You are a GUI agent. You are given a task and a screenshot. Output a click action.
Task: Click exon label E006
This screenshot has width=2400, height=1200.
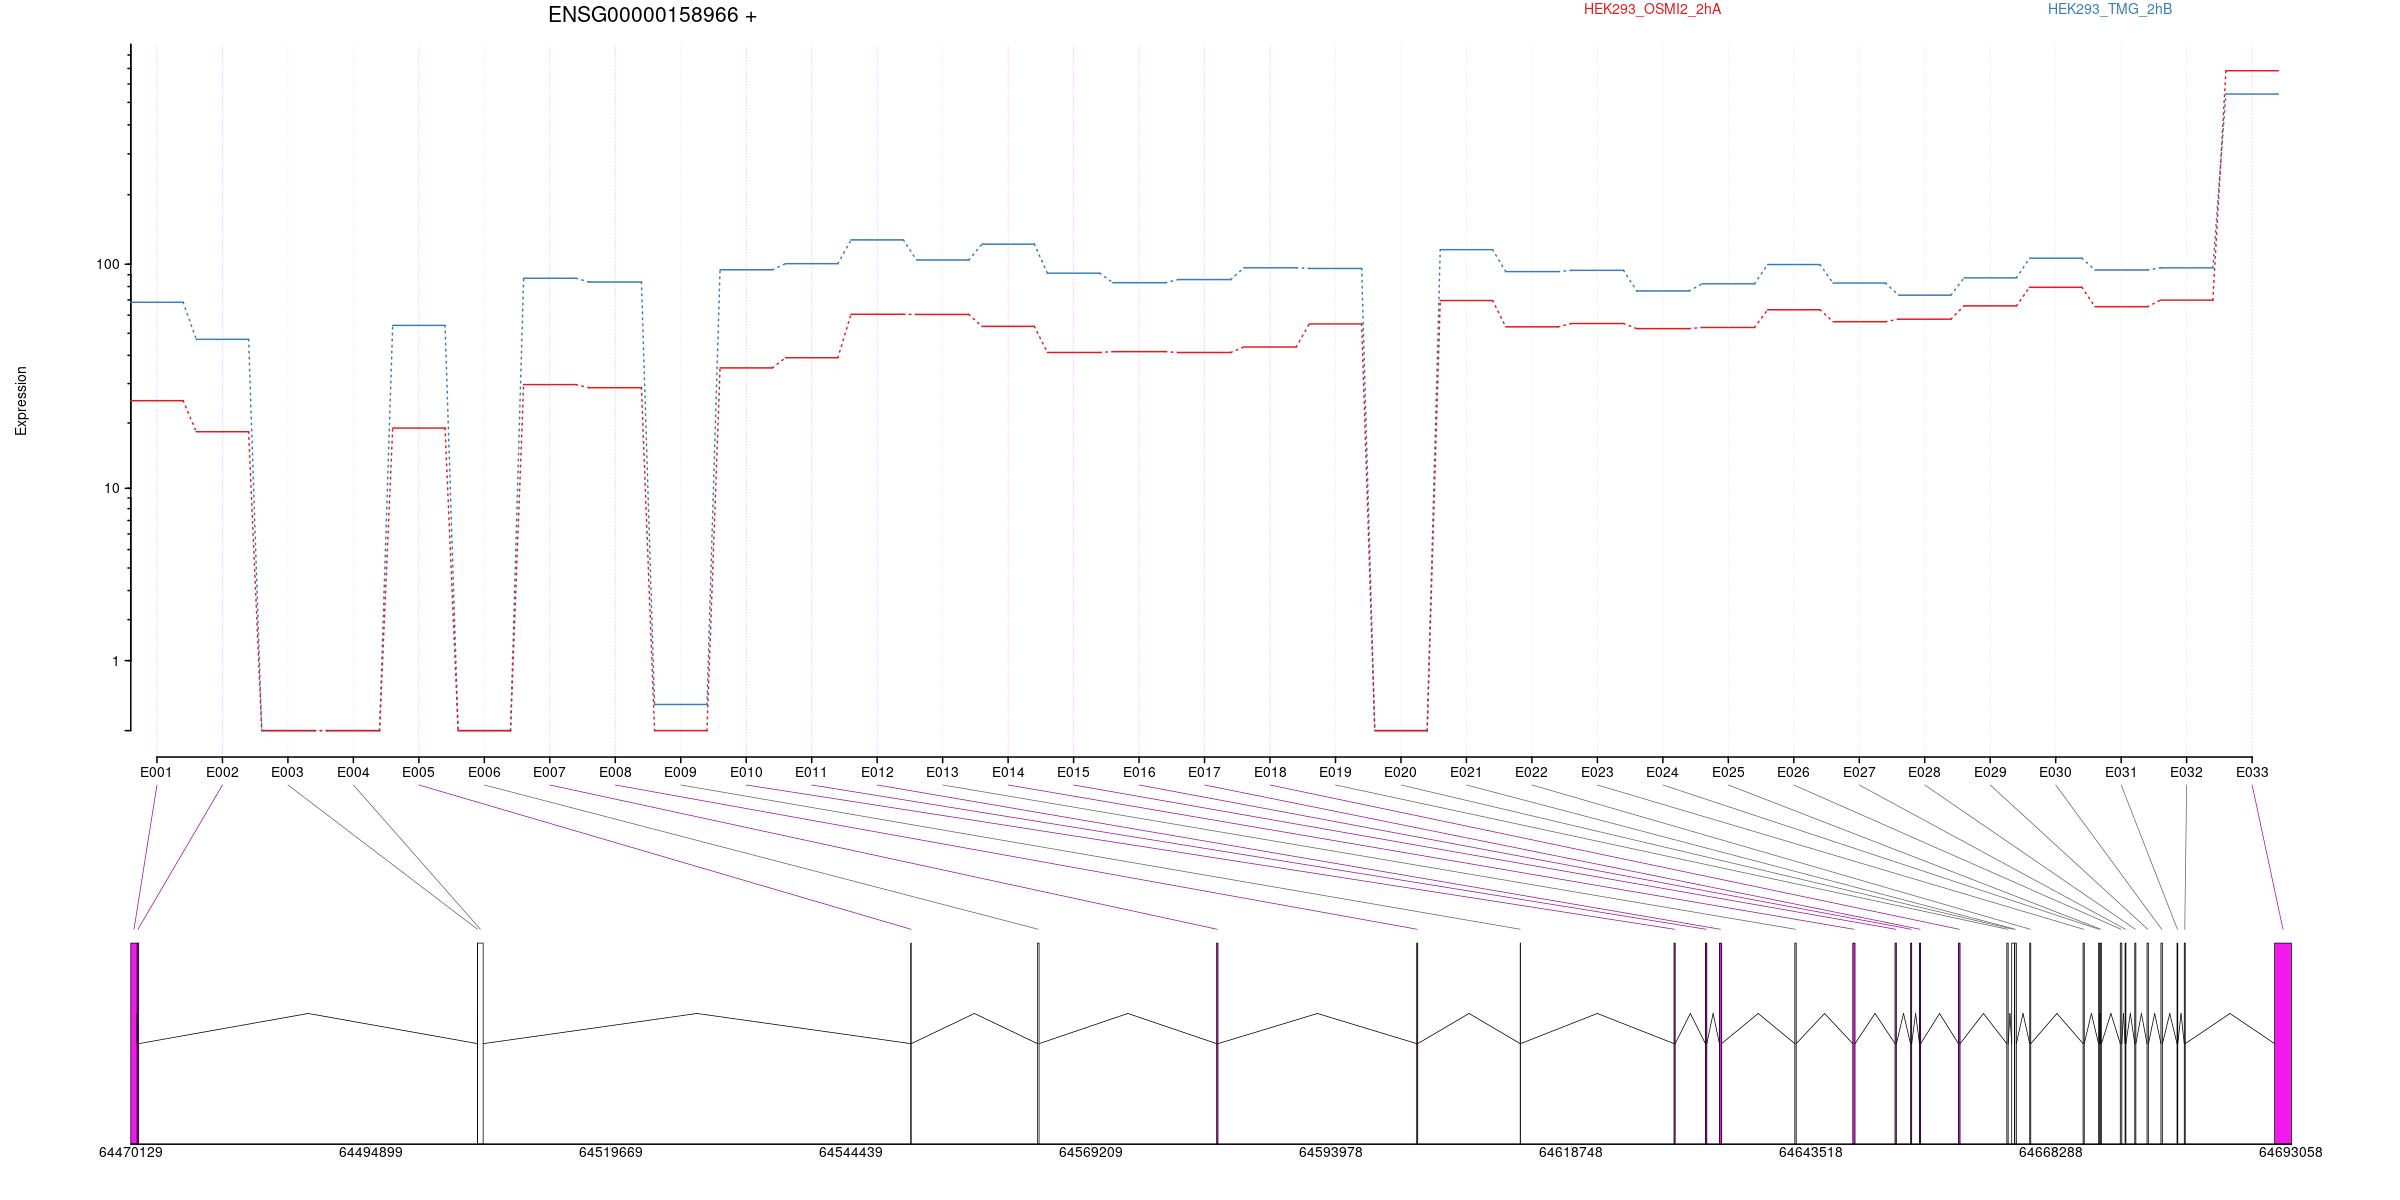(484, 772)
